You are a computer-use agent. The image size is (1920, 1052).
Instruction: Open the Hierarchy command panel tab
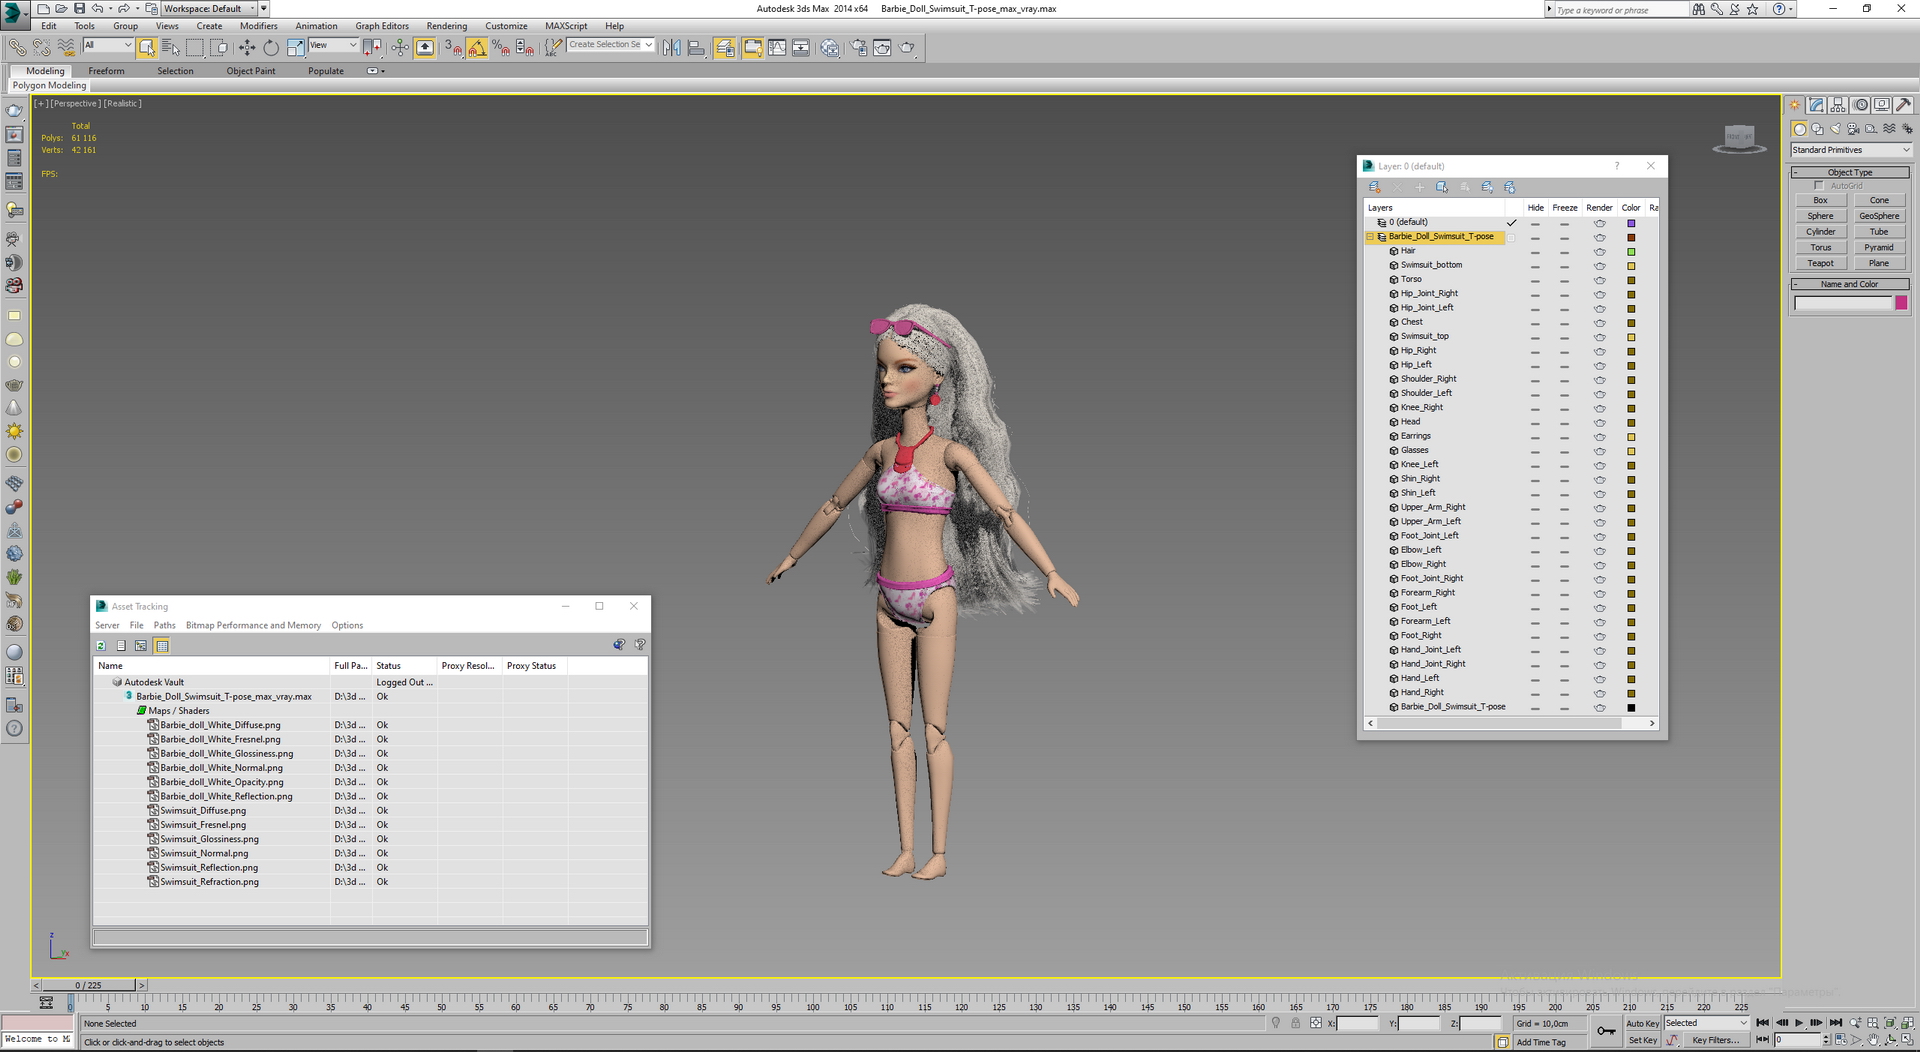coord(1838,105)
